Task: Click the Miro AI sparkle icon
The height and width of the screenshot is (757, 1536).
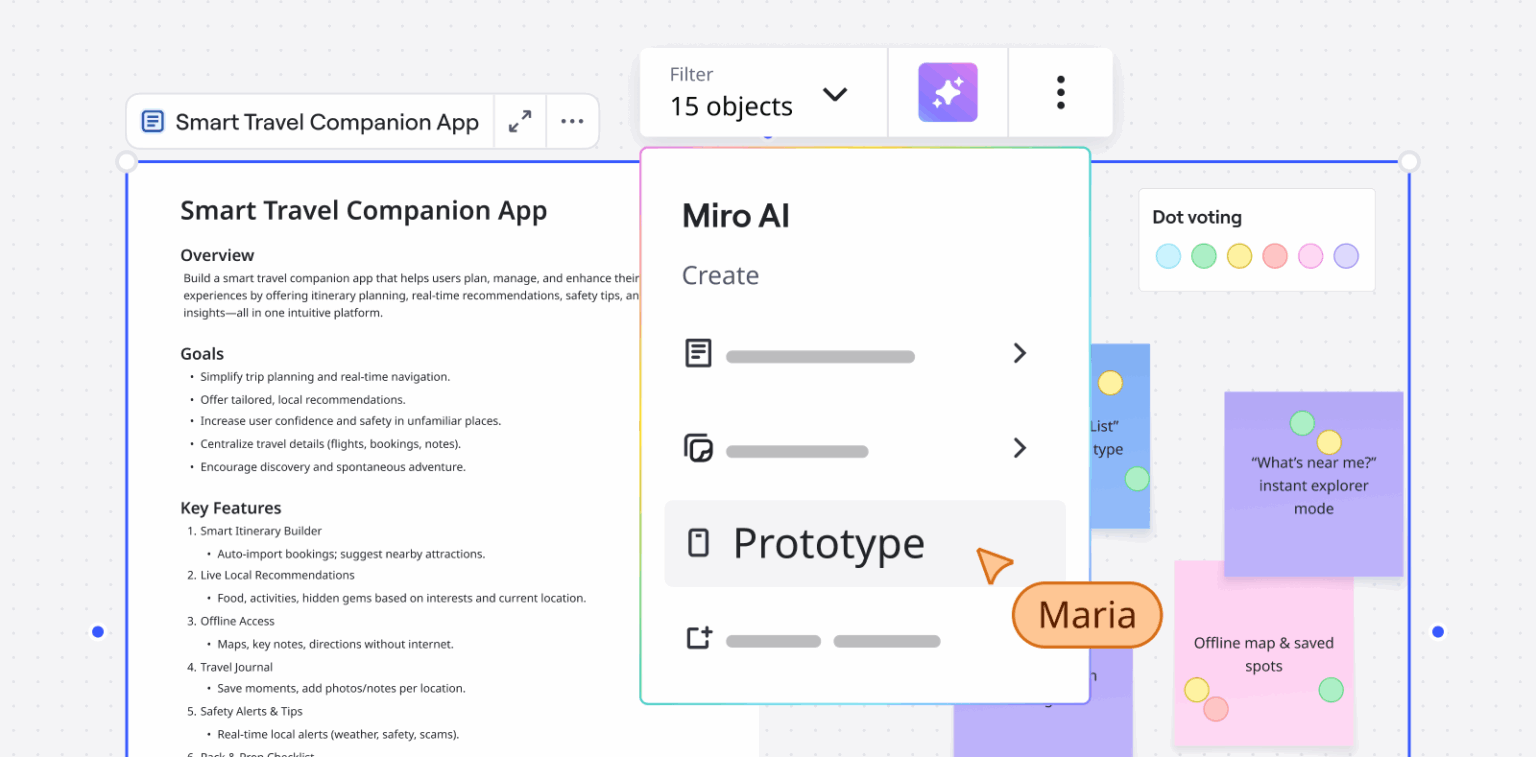Action: click(x=947, y=93)
